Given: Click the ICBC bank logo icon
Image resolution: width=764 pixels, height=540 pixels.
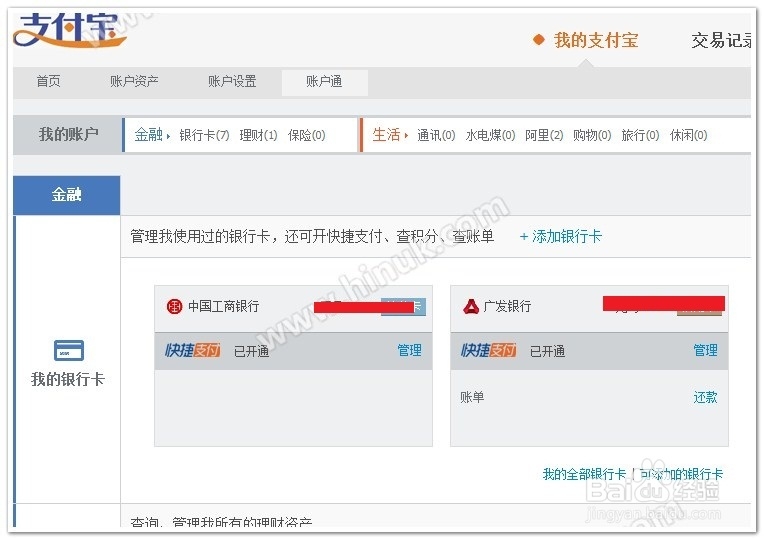Looking at the screenshot, I should 174,307.
